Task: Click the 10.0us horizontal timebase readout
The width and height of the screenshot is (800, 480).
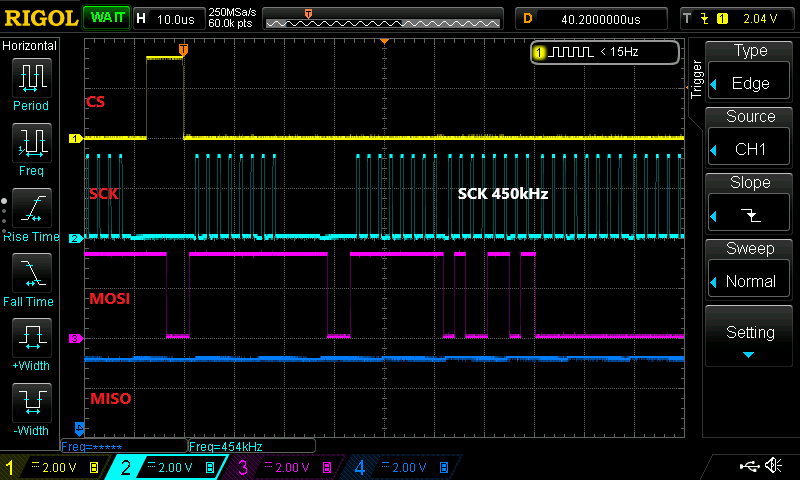Action: (176, 18)
